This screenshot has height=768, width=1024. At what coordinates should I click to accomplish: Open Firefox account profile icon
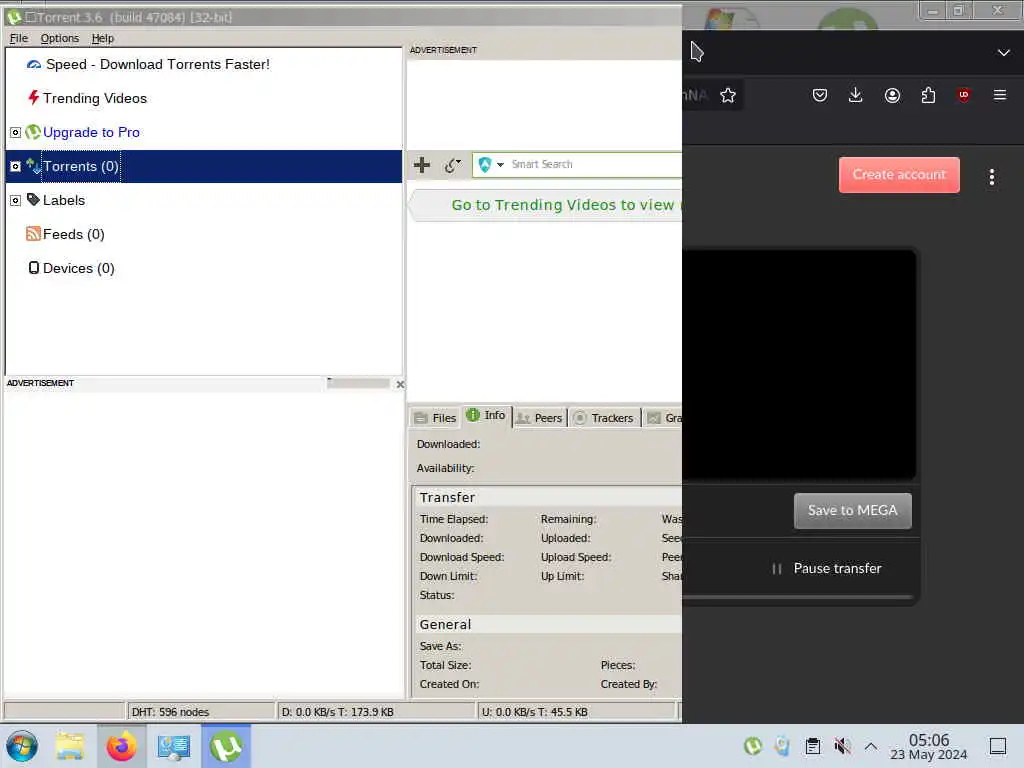pyautogui.click(x=892, y=95)
